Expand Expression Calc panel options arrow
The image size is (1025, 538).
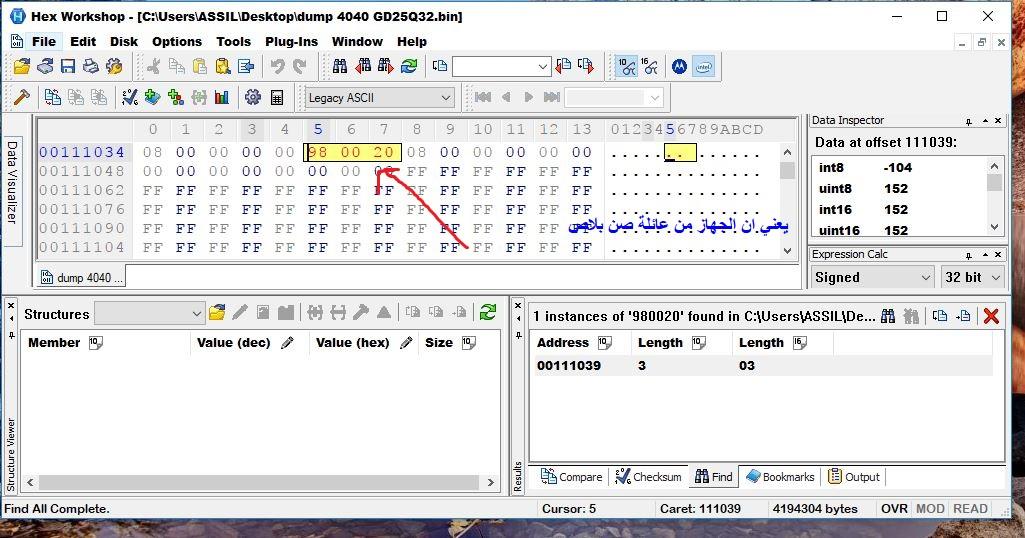(x=985, y=254)
